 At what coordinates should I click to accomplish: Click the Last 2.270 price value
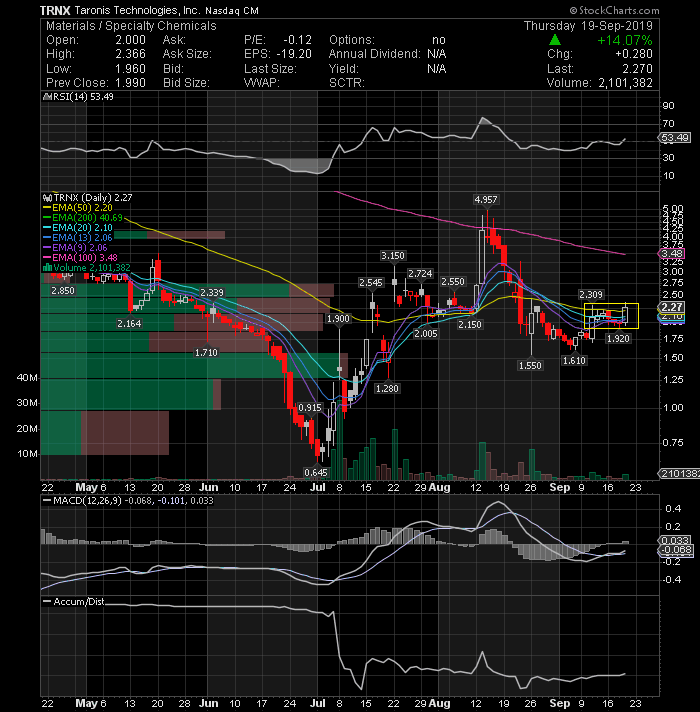tap(637, 69)
